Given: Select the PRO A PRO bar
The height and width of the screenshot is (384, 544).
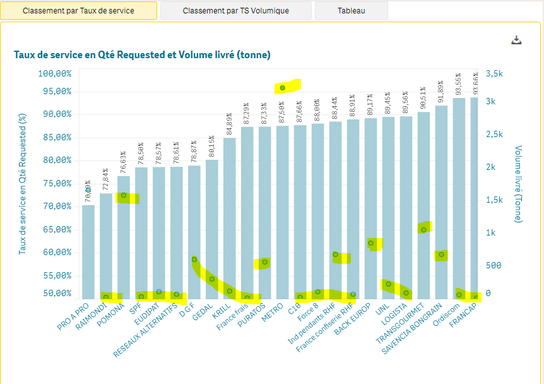Looking at the screenshot, I should [x=88, y=252].
